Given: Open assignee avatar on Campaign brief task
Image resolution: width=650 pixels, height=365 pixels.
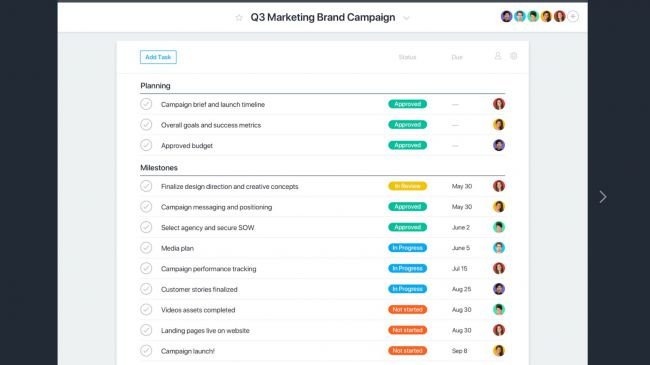Looking at the screenshot, I should 499,104.
